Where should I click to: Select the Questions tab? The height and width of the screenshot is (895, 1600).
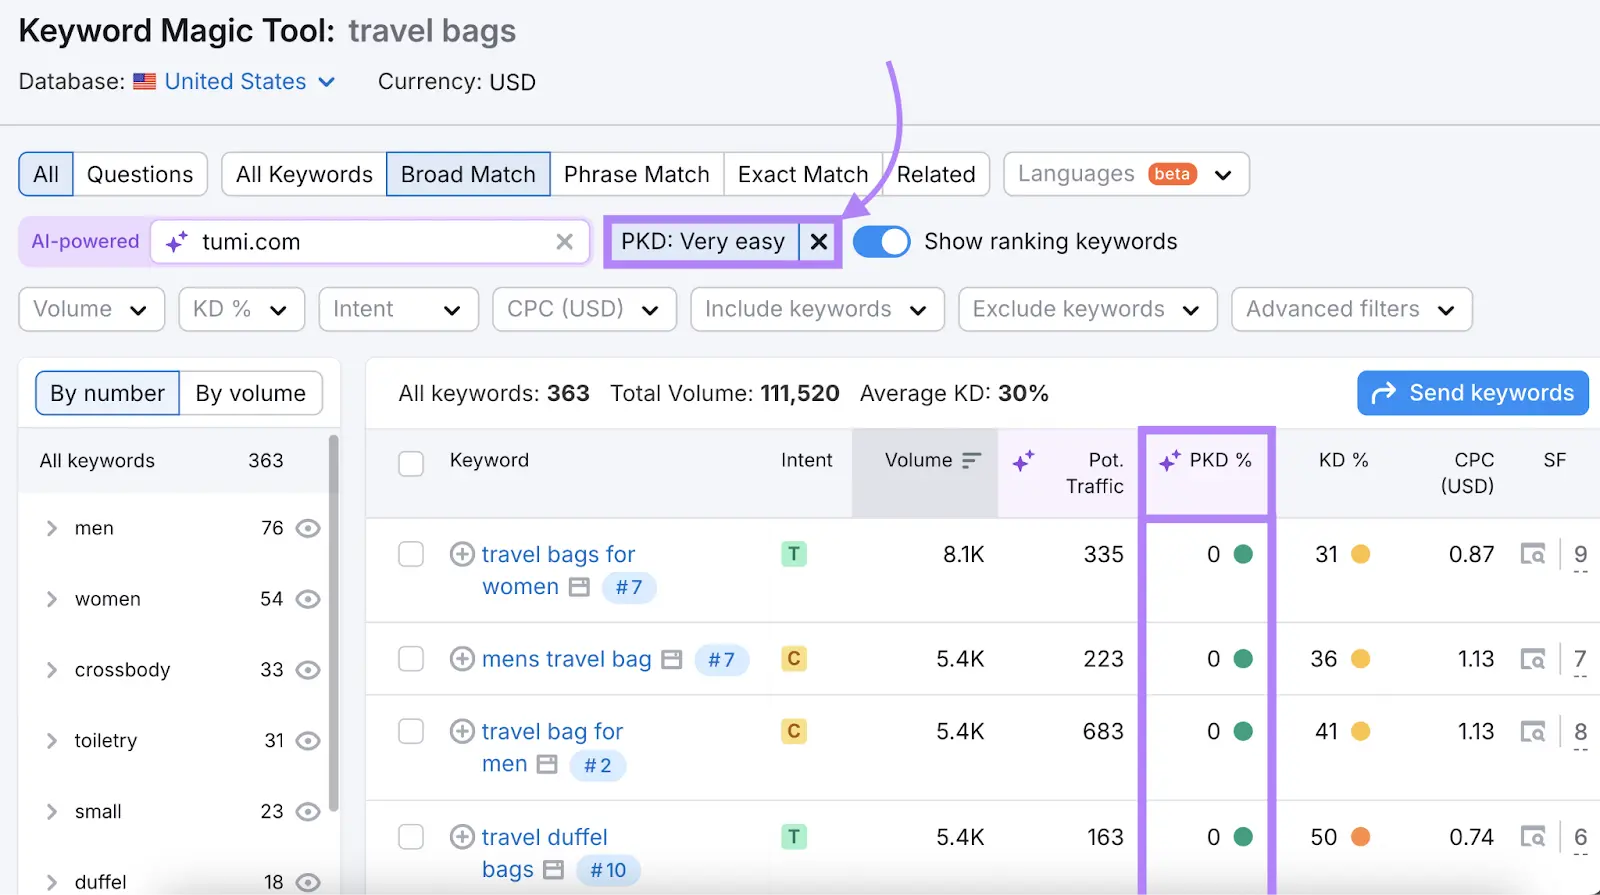tap(140, 175)
